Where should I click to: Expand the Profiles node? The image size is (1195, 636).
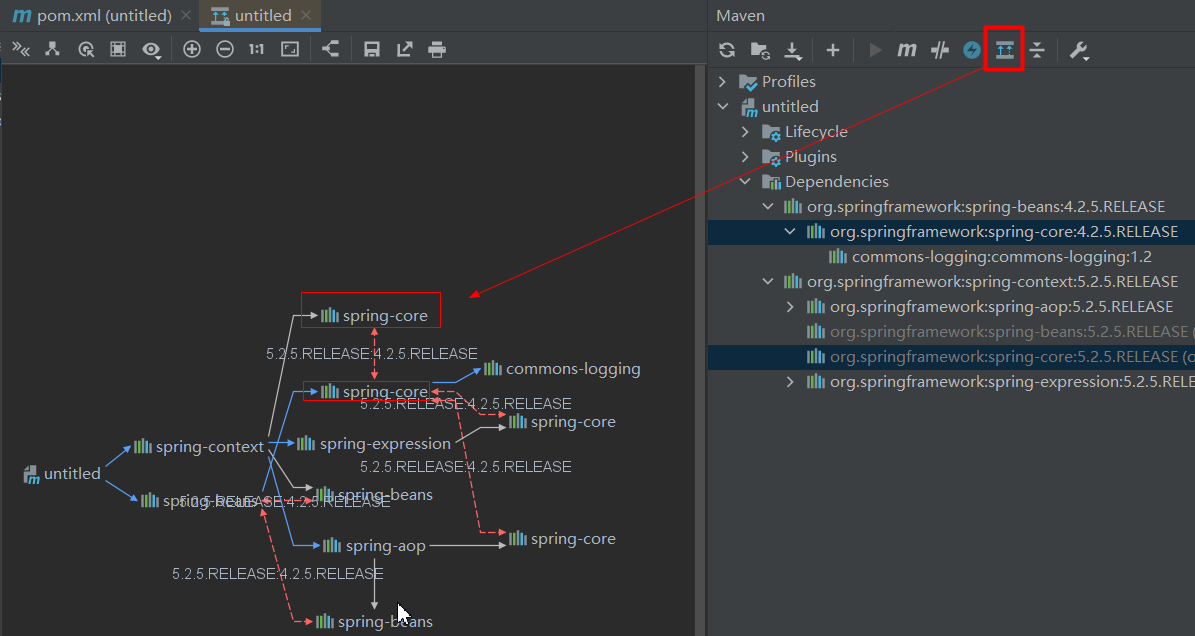[x=722, y=81]
